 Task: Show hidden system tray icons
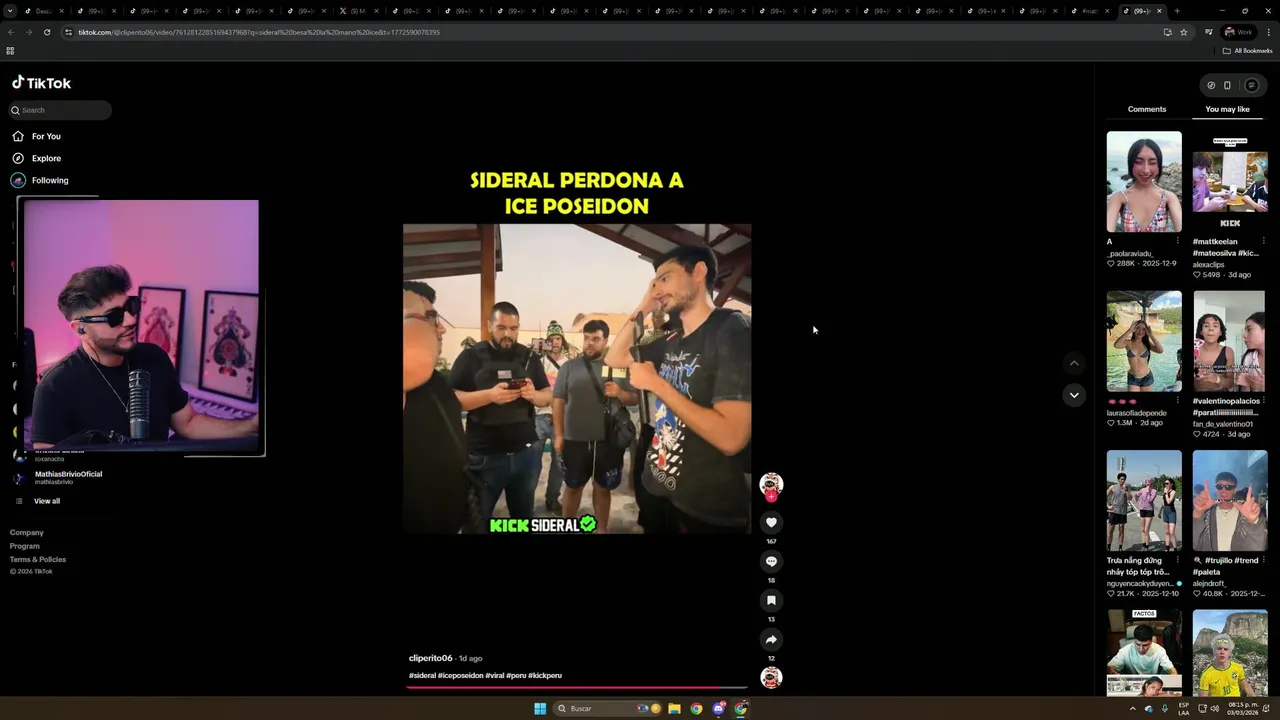pos(1132,708)
